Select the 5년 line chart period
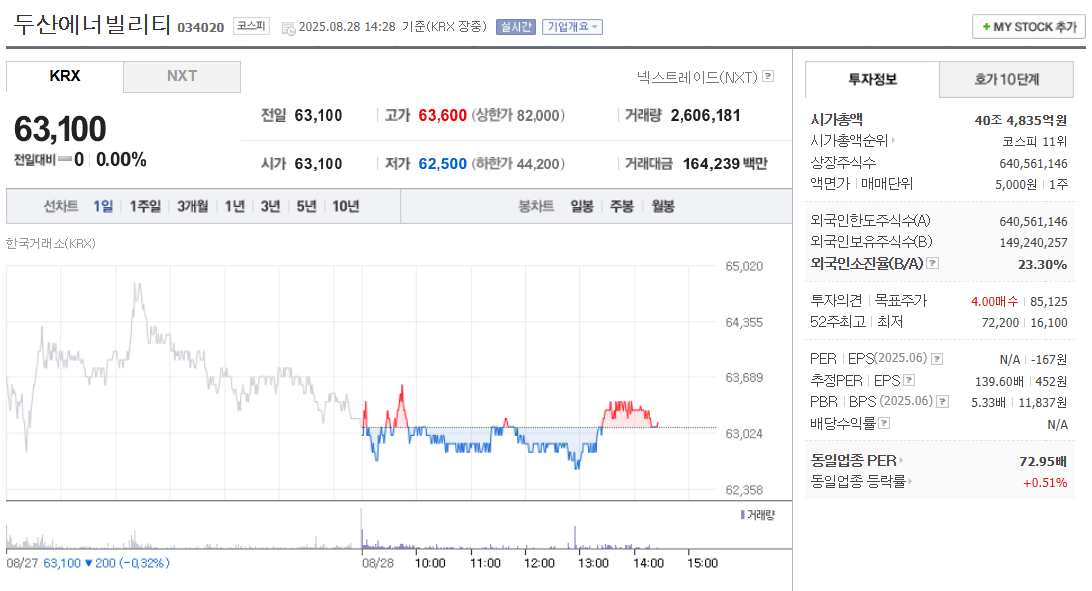Image resolution: width=1092 pixels, height=591 pixels. click(x=306, y=206)
